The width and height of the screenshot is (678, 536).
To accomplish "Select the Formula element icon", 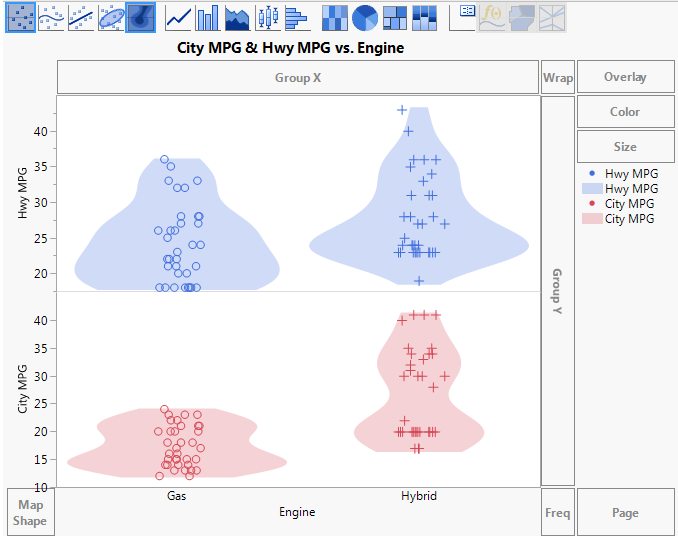I will [x=492, y=18].
